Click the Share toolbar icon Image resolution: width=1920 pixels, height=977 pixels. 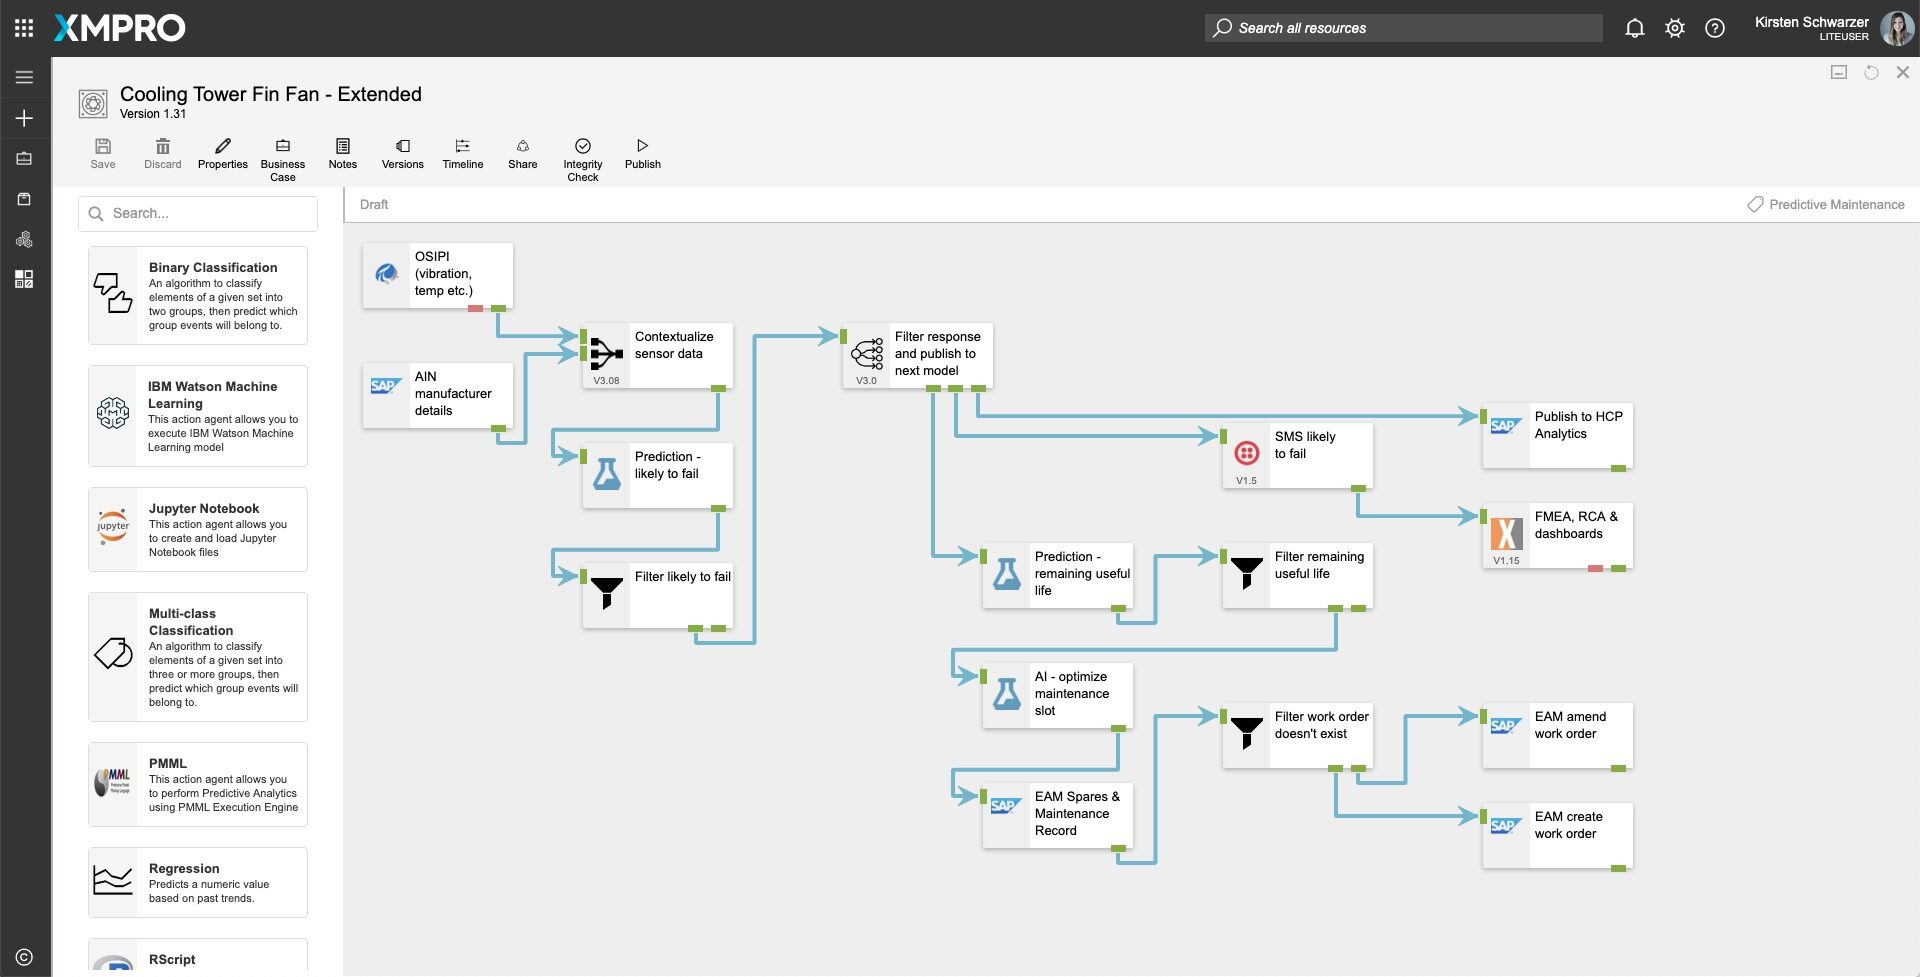point(522,147)
